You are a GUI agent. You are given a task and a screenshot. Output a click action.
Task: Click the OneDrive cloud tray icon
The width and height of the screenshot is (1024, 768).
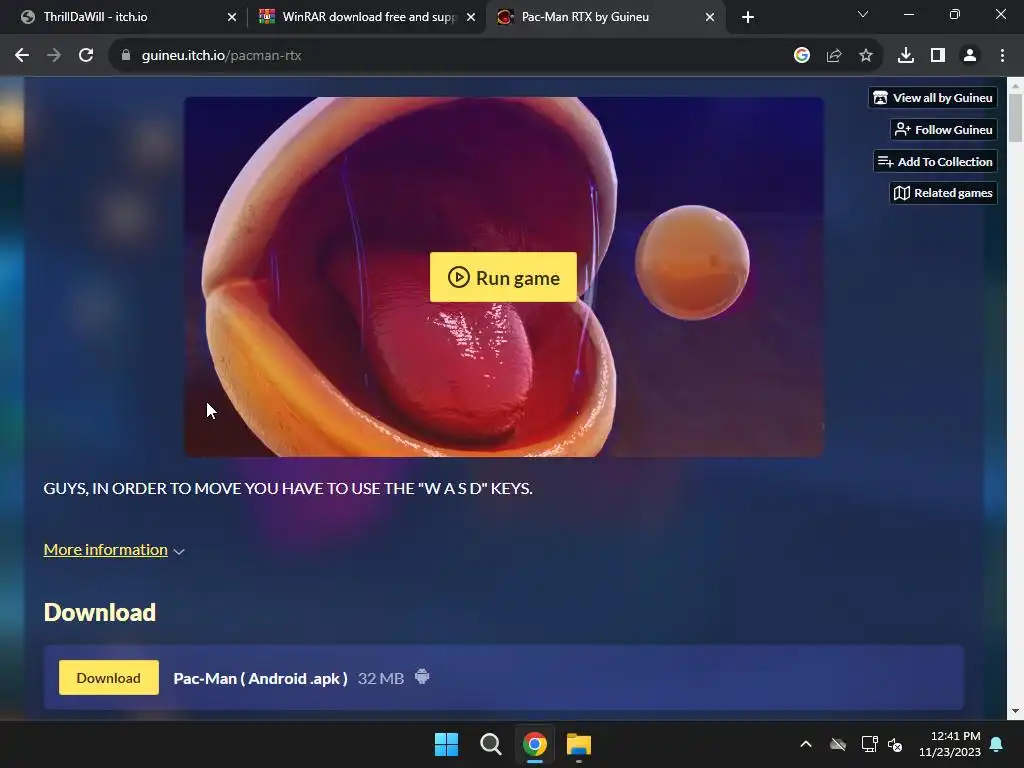click(838, 744)
